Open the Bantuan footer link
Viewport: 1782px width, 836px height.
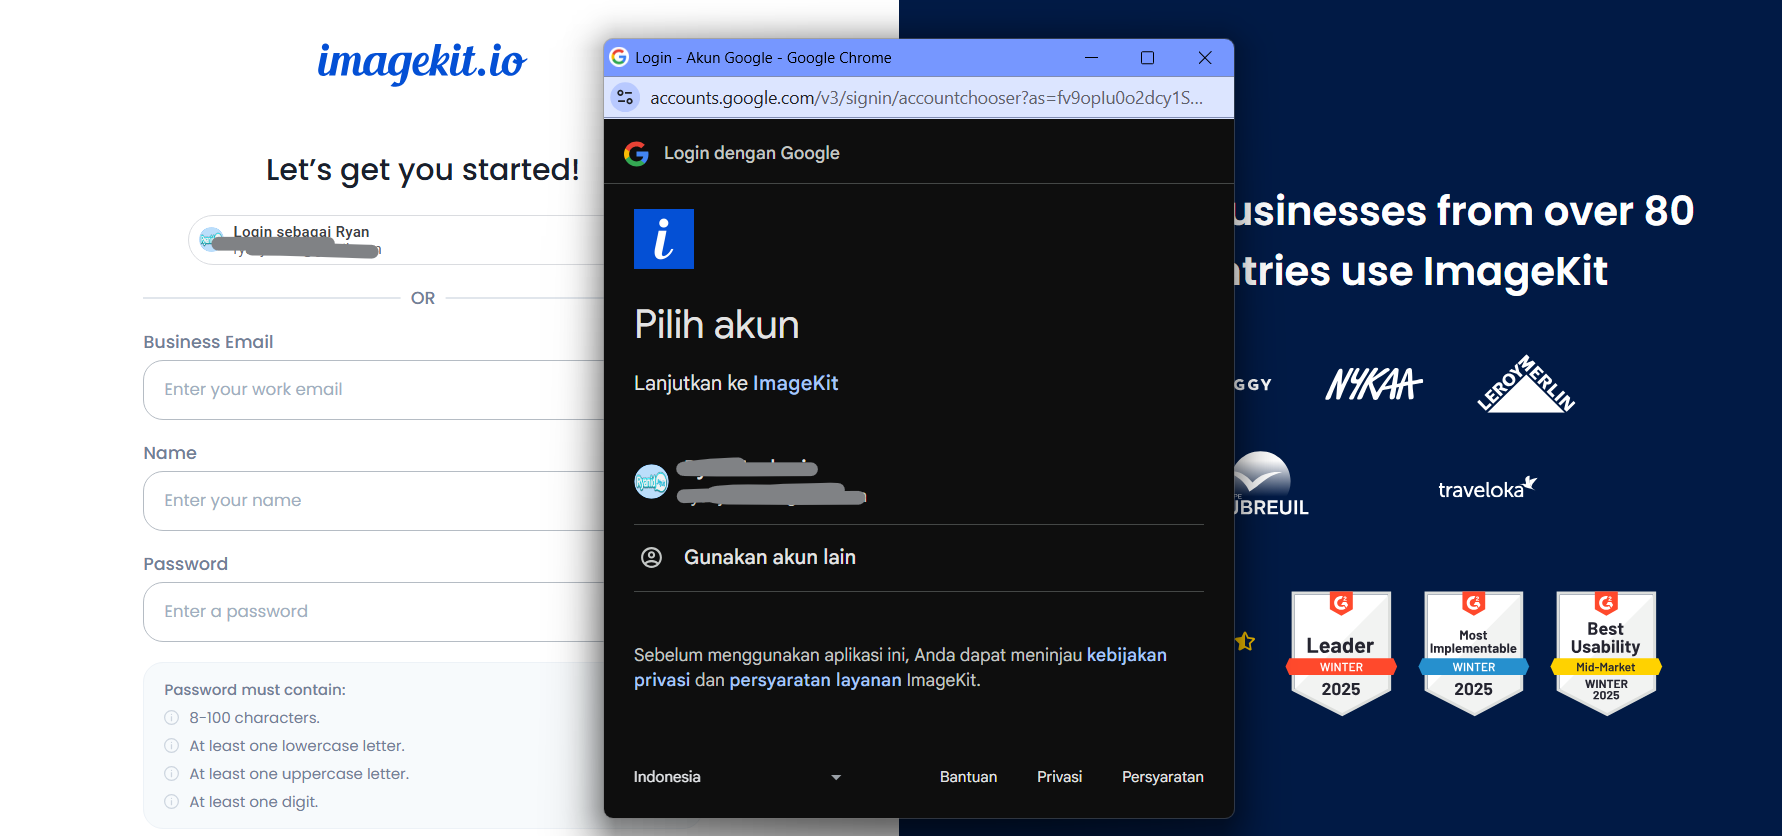(x=968, y=777)
